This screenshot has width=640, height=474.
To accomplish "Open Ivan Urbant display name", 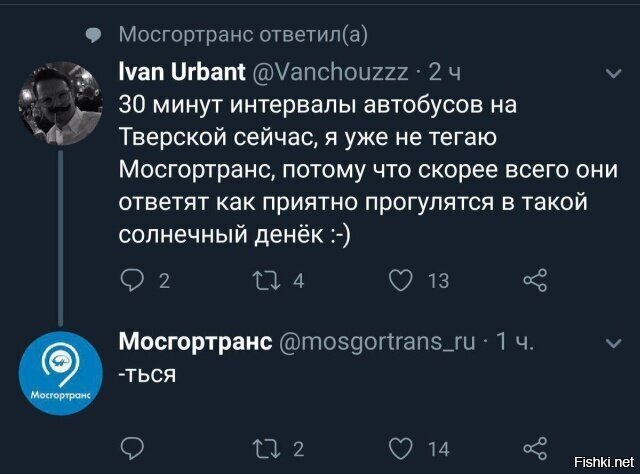I will coord(183,74).
